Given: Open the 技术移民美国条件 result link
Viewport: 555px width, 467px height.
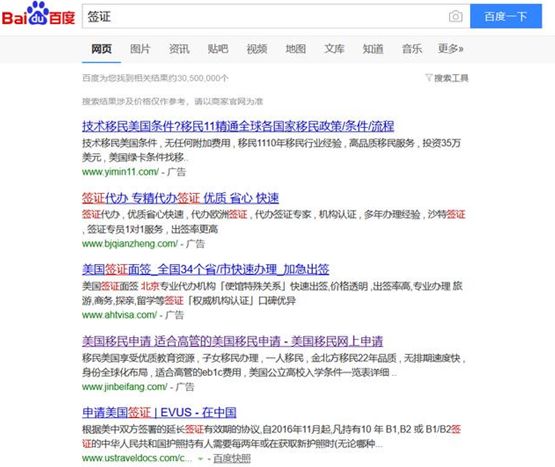Looking at the screenshot, I should (238, 126).
